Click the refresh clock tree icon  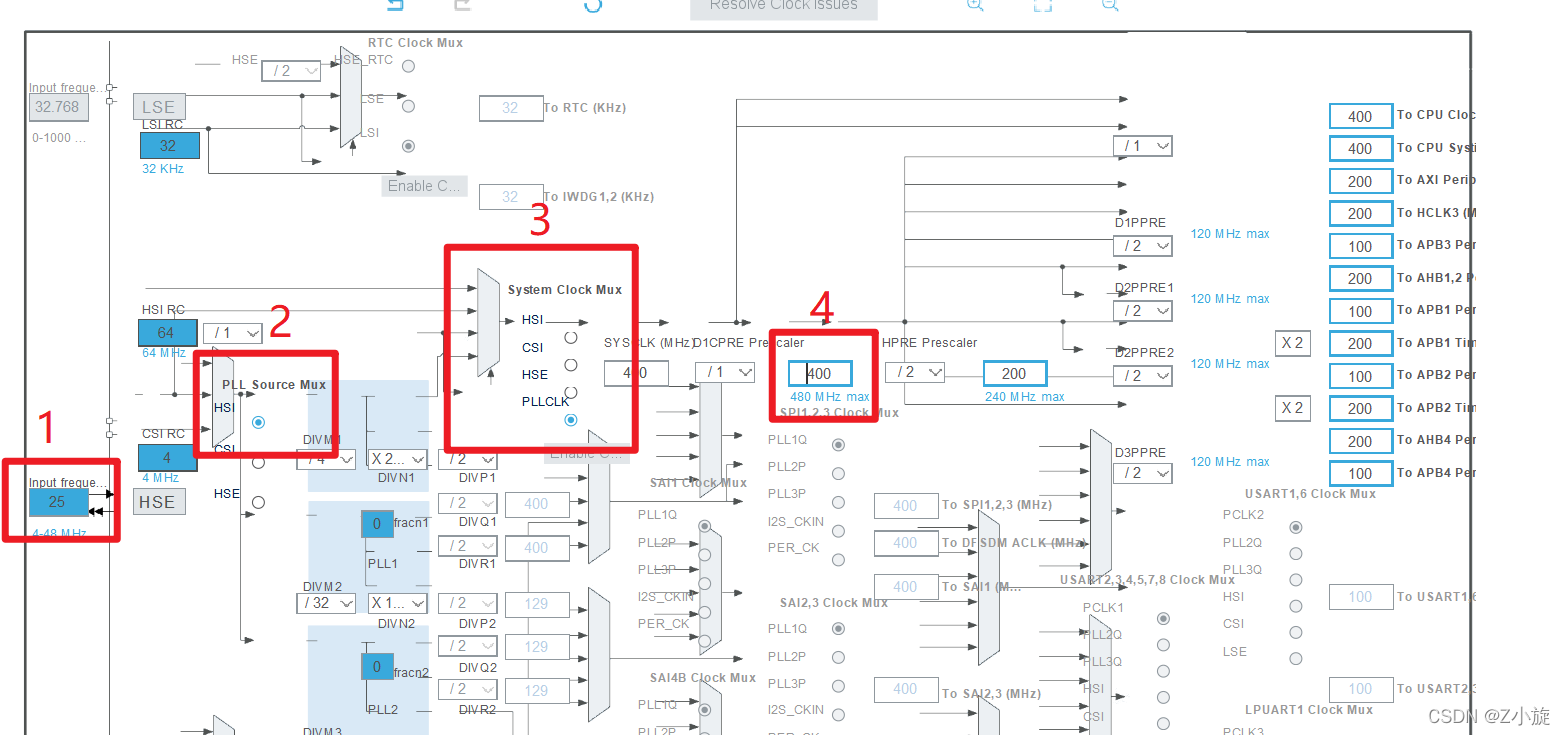[x=593, y=4]
